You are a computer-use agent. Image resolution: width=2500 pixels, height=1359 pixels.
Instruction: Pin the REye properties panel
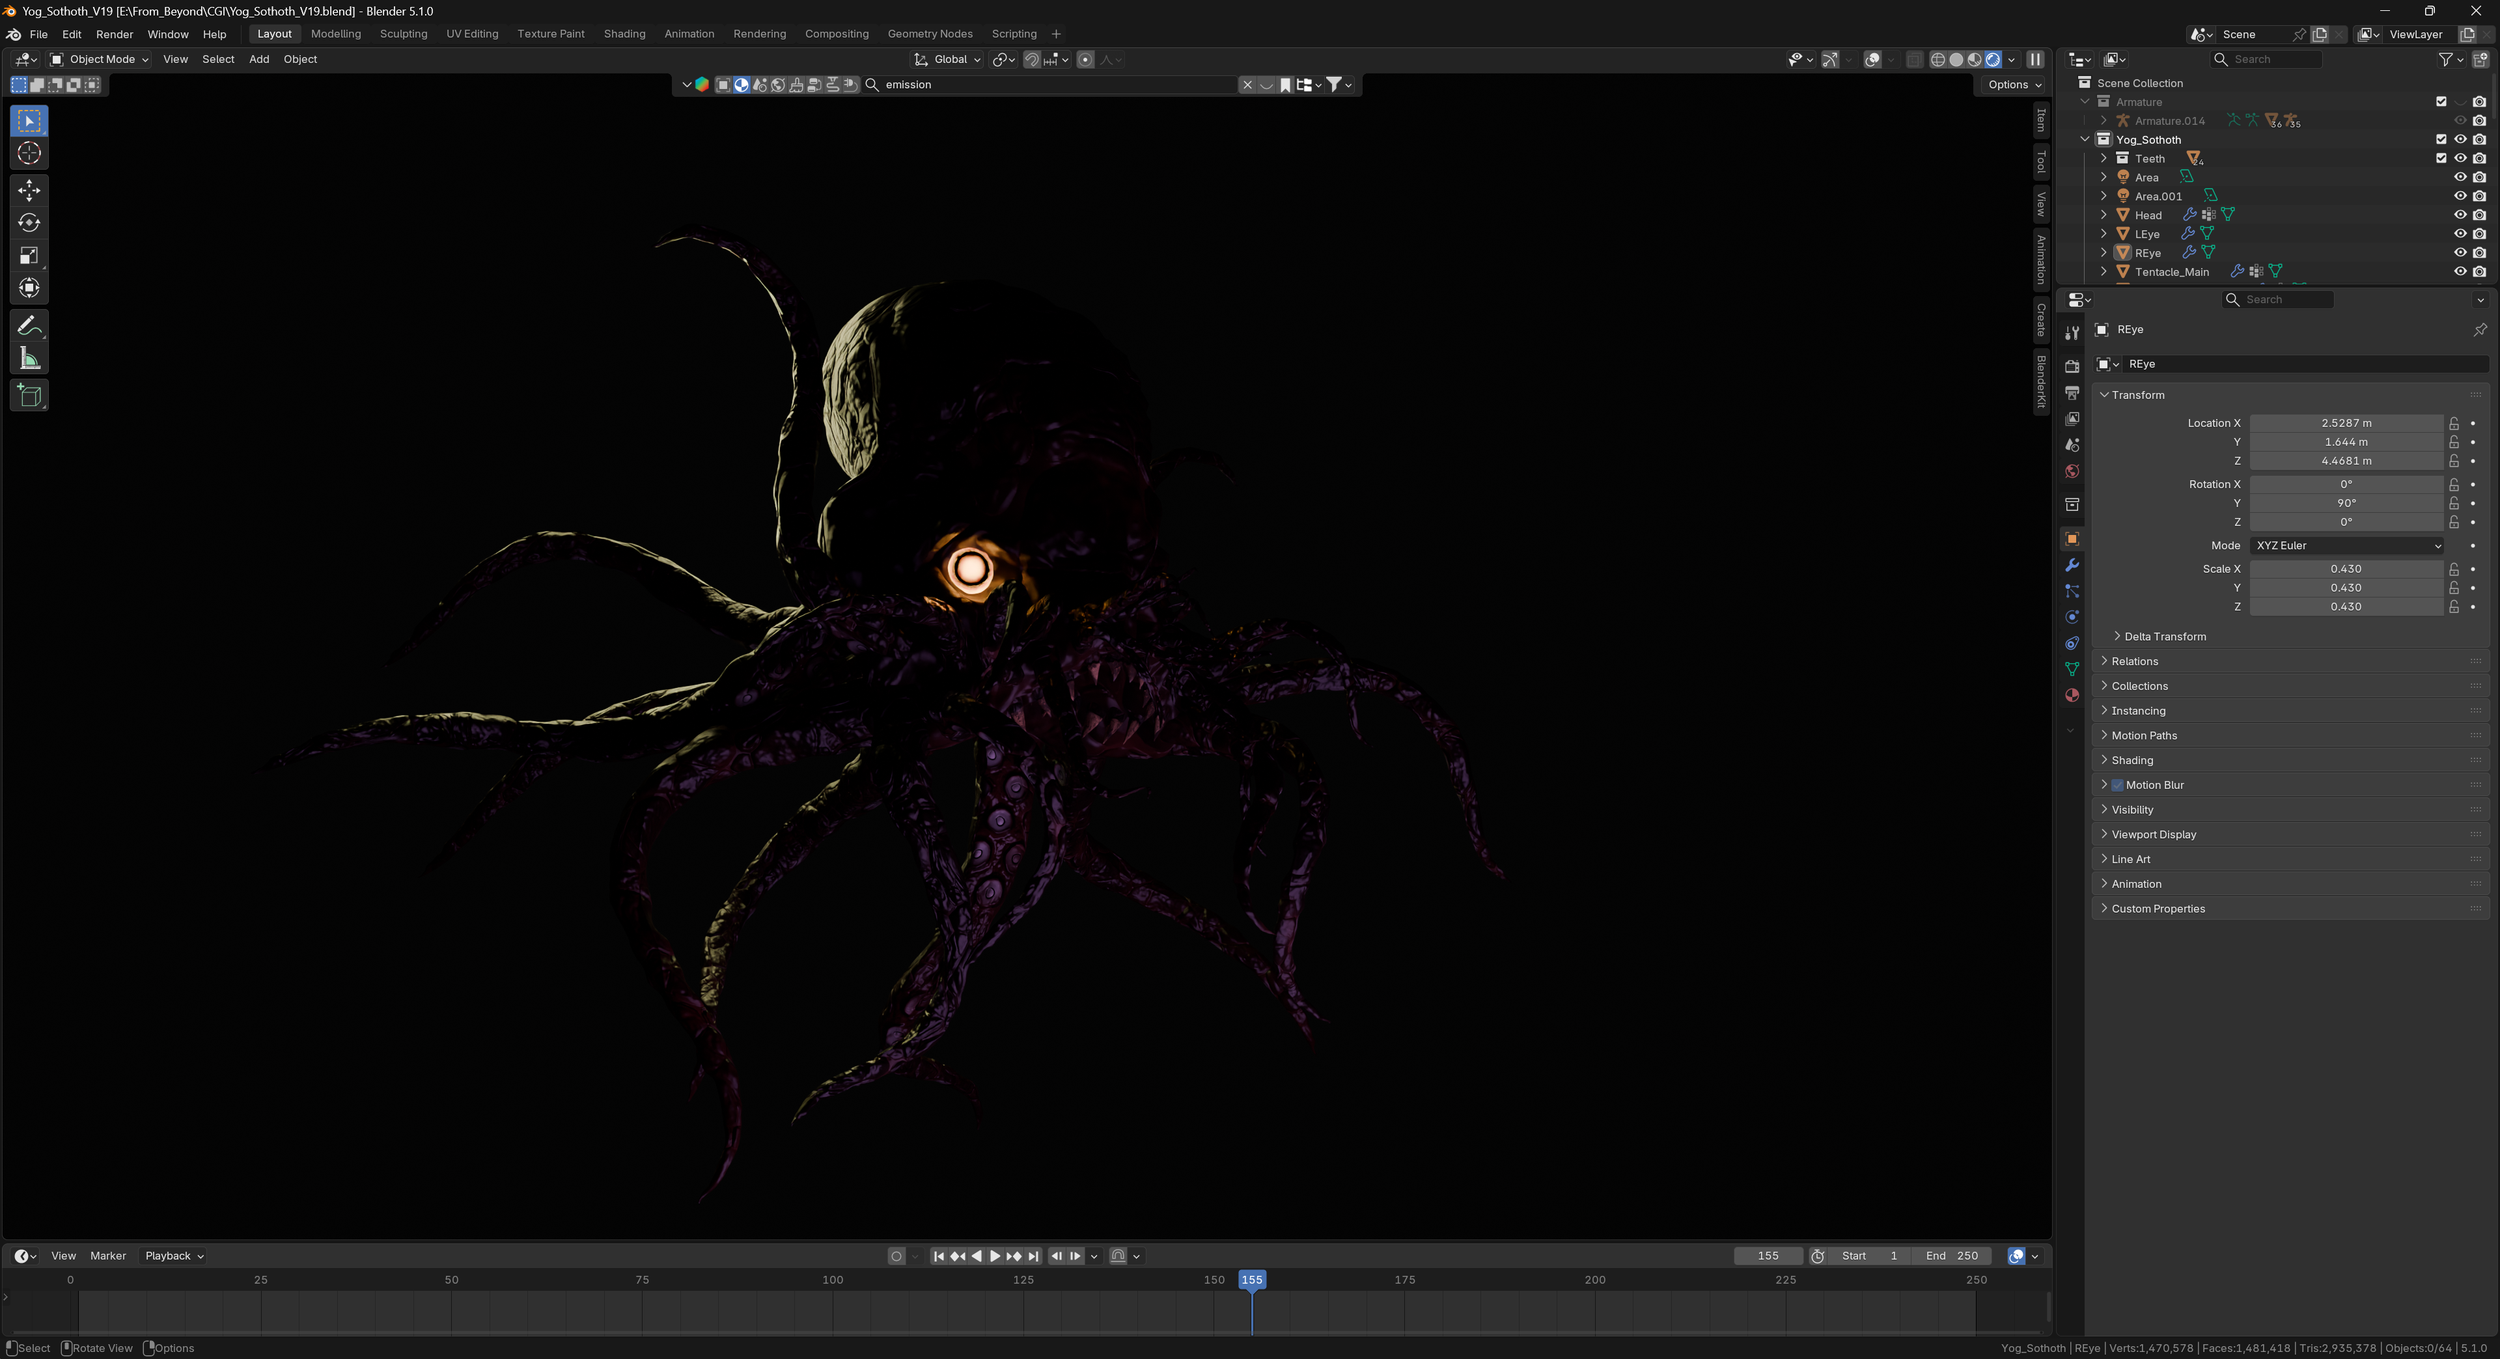[x=2479, y=330]
